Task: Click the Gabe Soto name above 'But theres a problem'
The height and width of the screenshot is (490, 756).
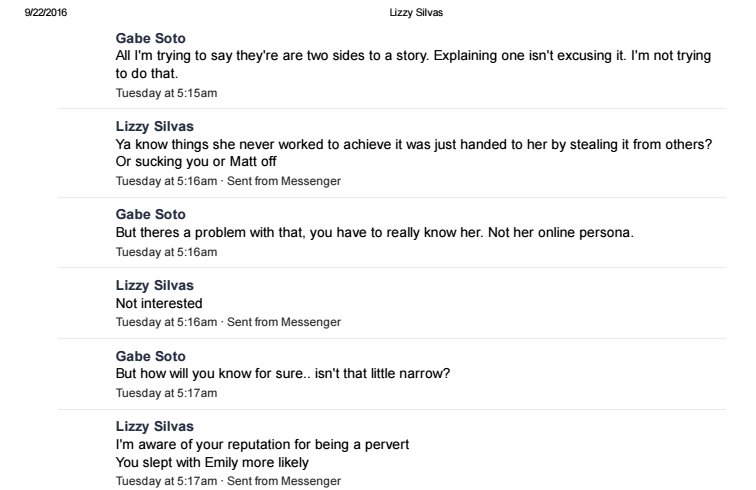Action: [x=150, y=214]
